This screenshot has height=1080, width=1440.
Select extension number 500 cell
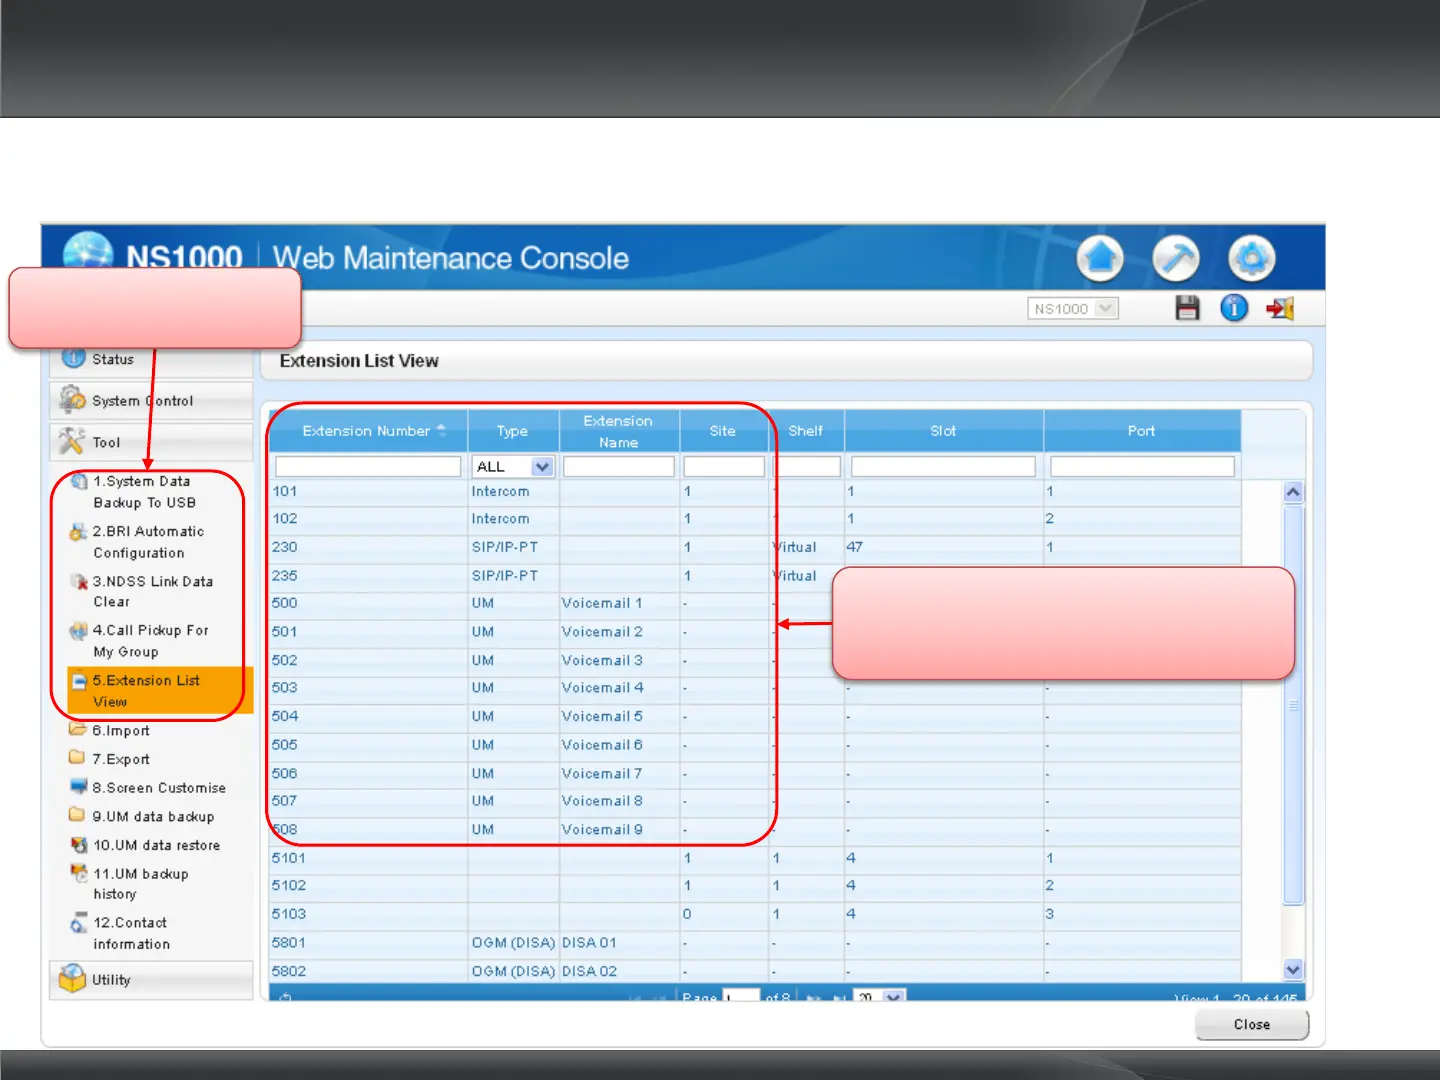[368, 603]
